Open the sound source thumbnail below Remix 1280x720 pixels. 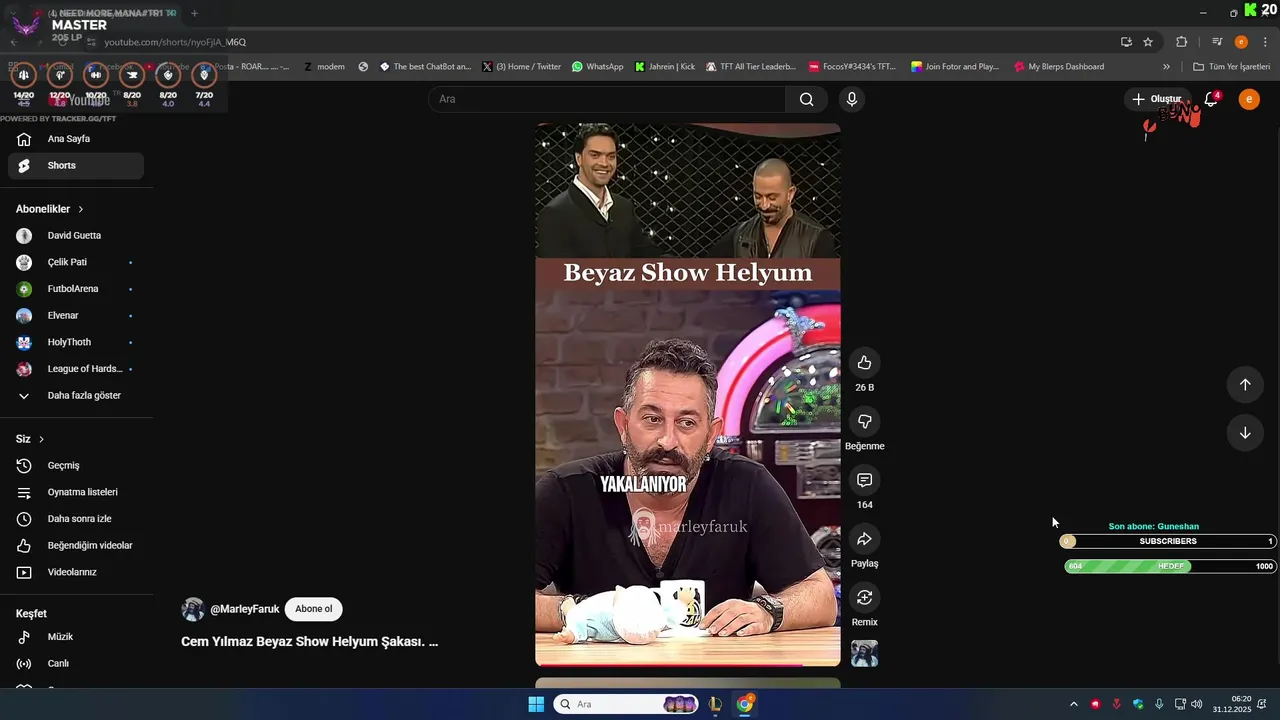864,653
